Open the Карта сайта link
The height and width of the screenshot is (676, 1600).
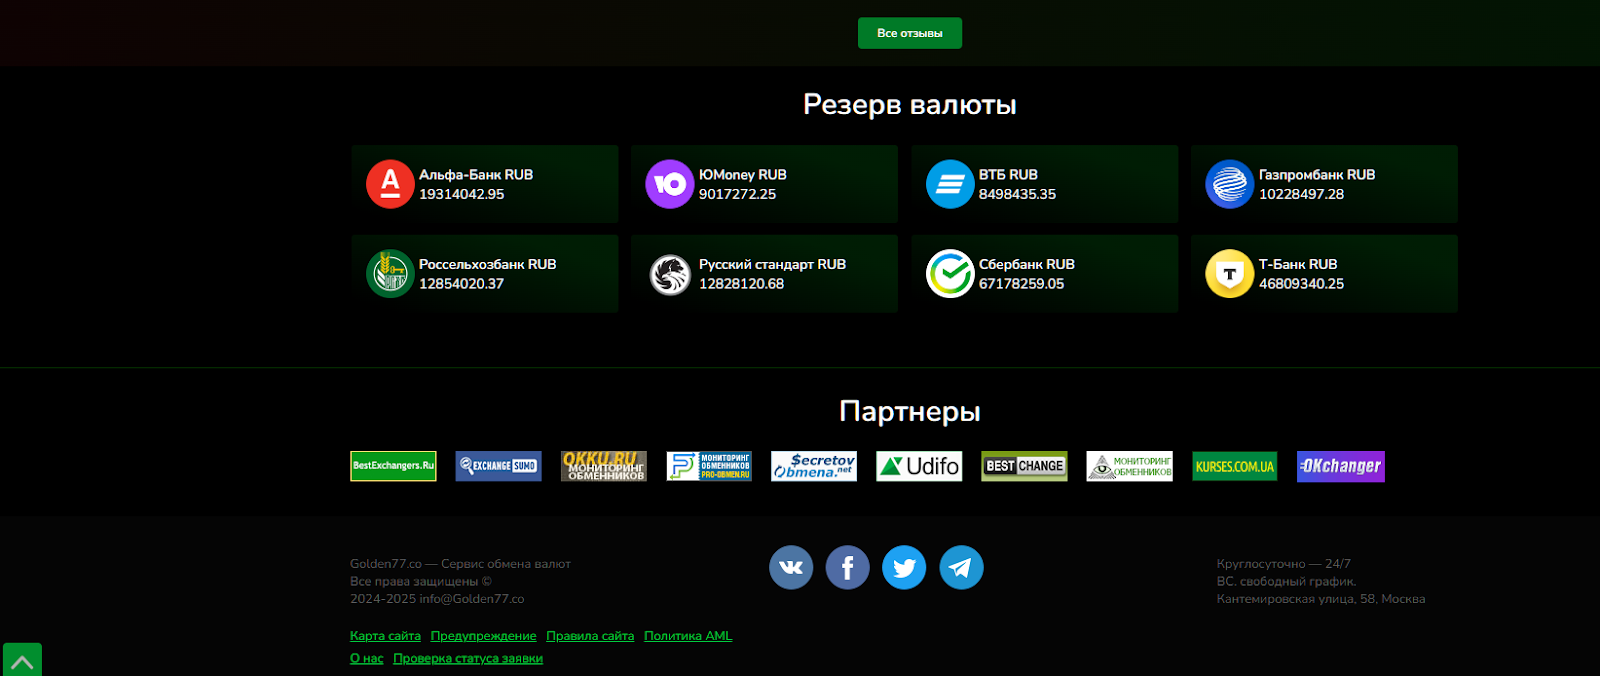pos(385,636)
